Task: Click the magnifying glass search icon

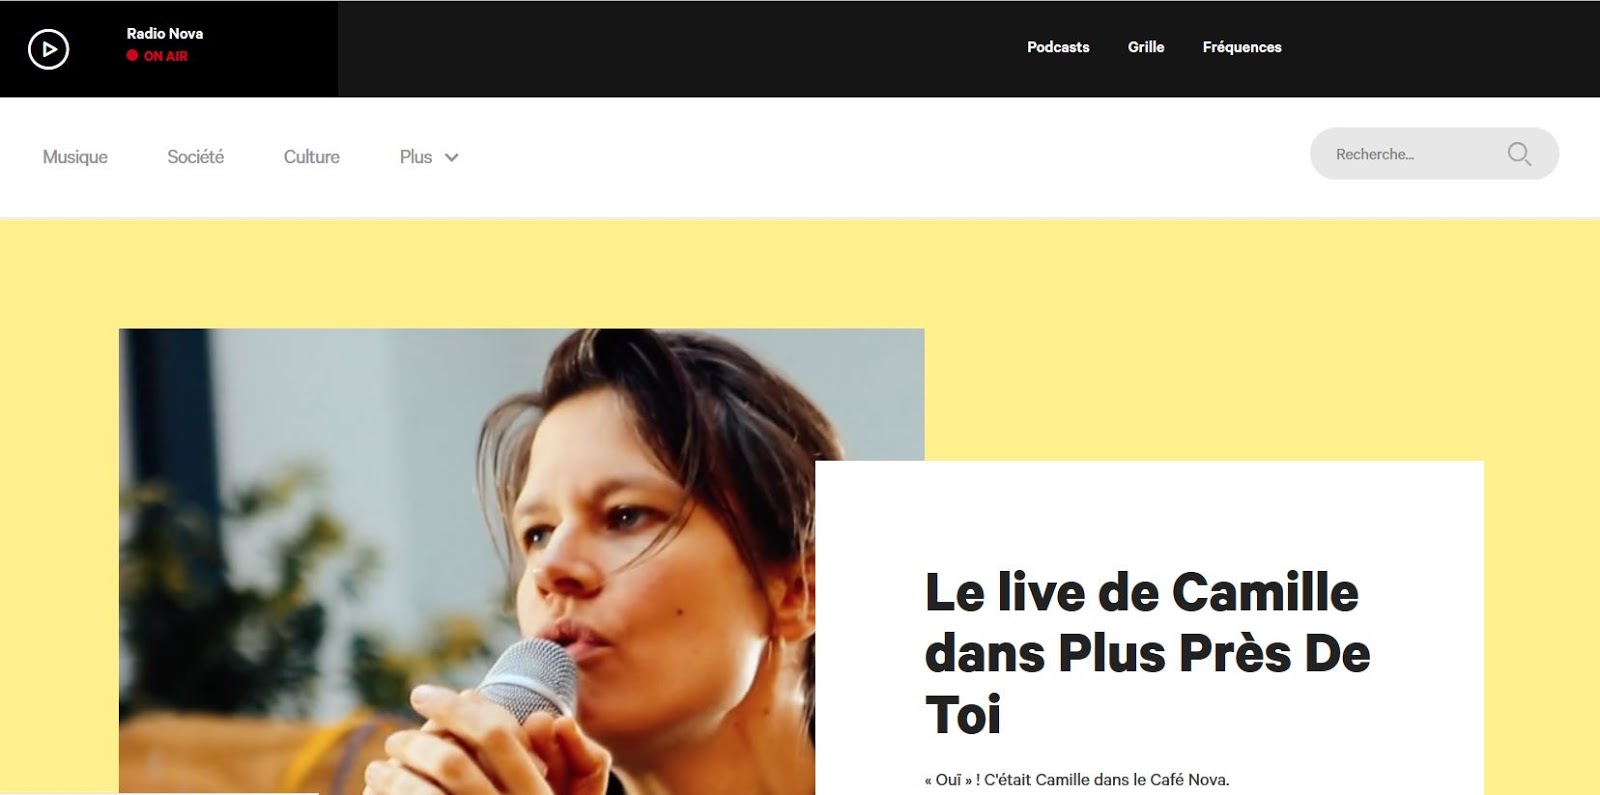Action: (x=1519, y=154)
